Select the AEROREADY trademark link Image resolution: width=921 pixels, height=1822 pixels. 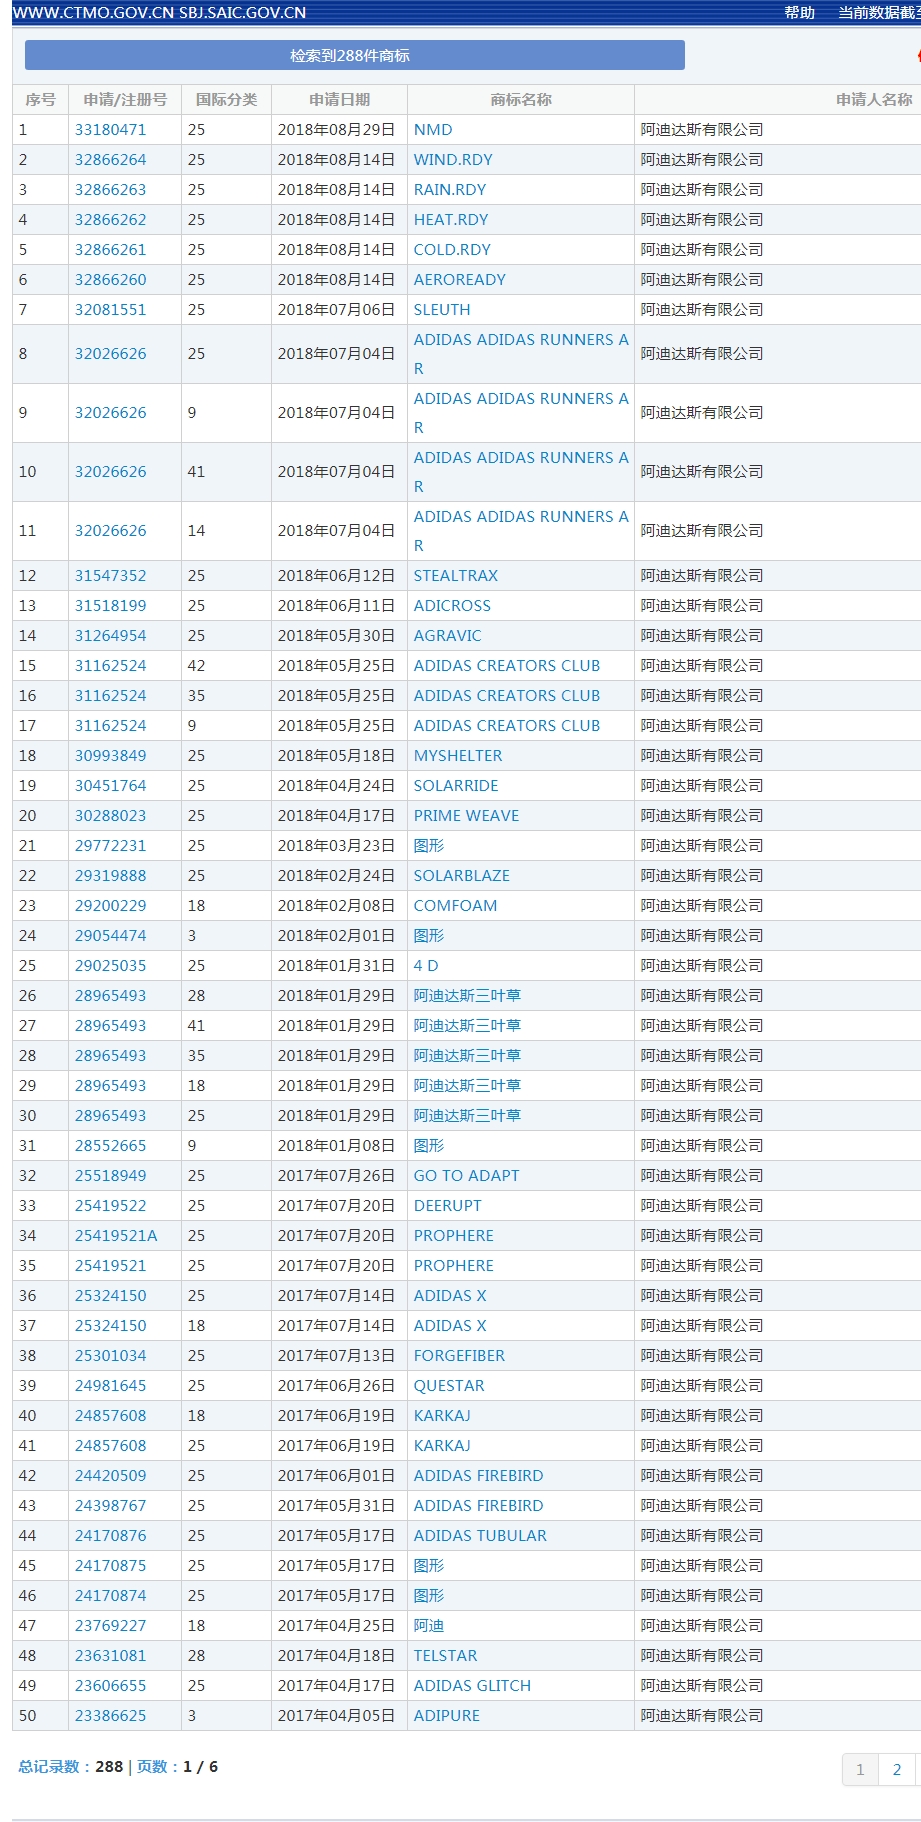click(460, 280)
